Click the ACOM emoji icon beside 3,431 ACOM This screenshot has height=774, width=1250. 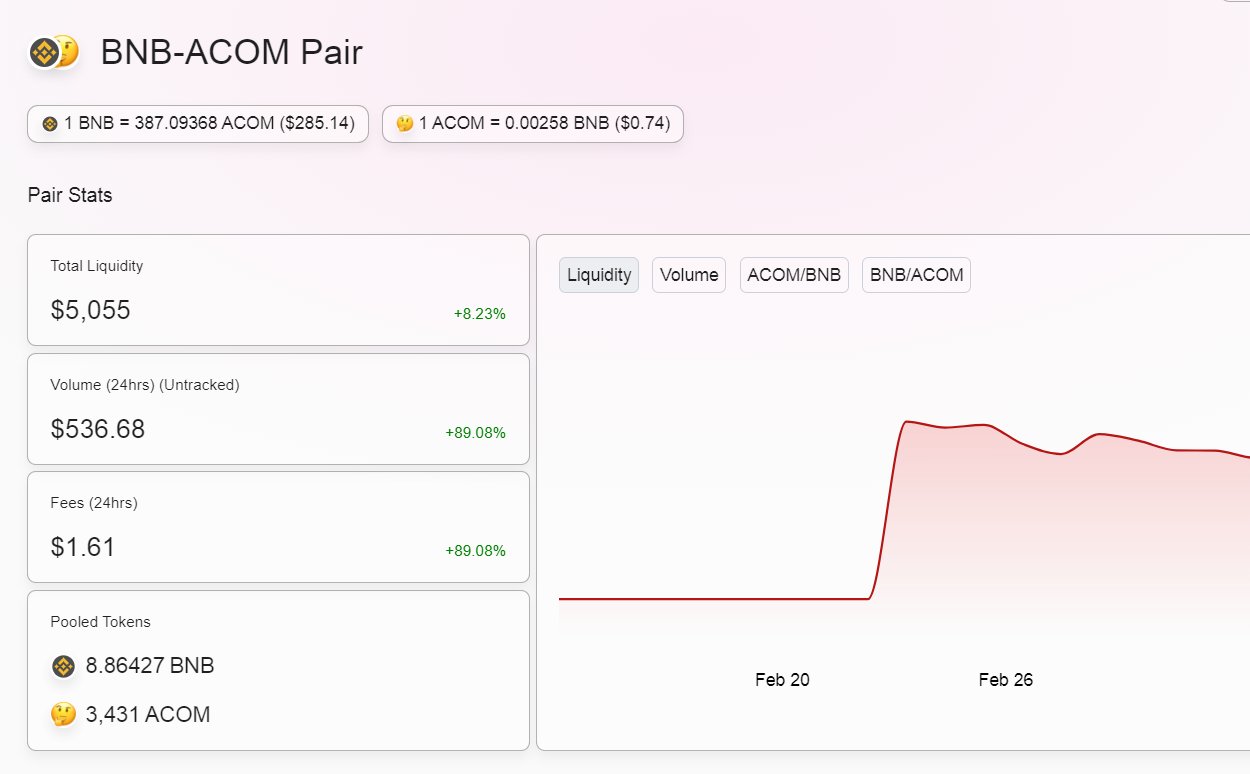tap(63, 714)
